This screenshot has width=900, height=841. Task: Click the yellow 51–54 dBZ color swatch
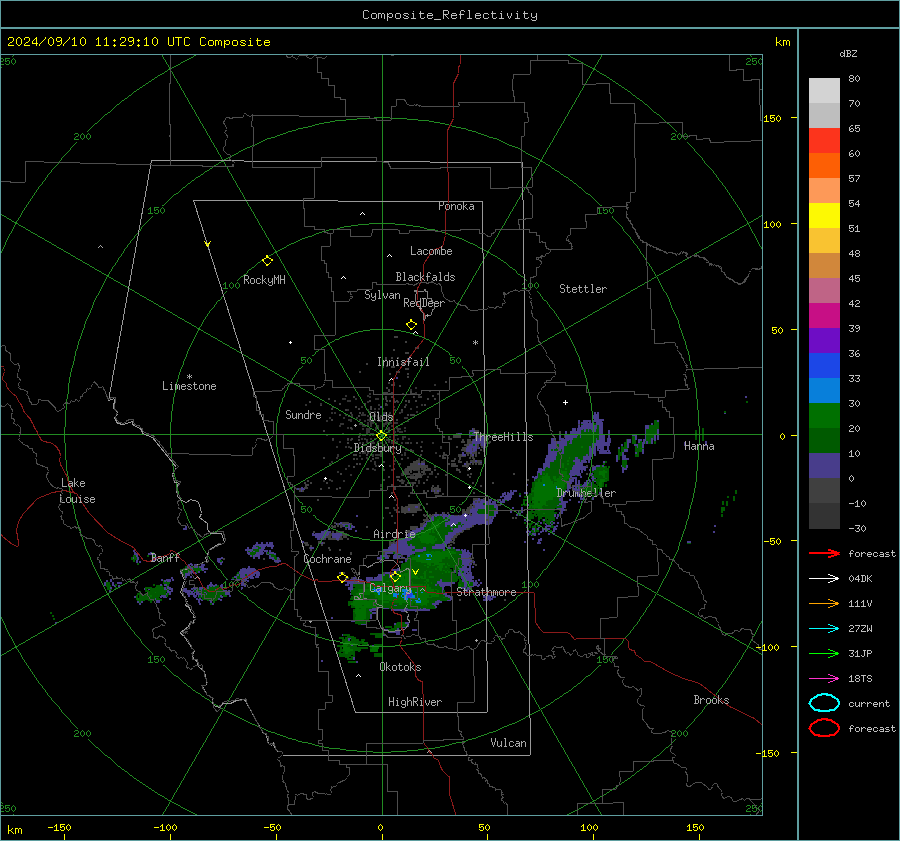tap(824, 216)
